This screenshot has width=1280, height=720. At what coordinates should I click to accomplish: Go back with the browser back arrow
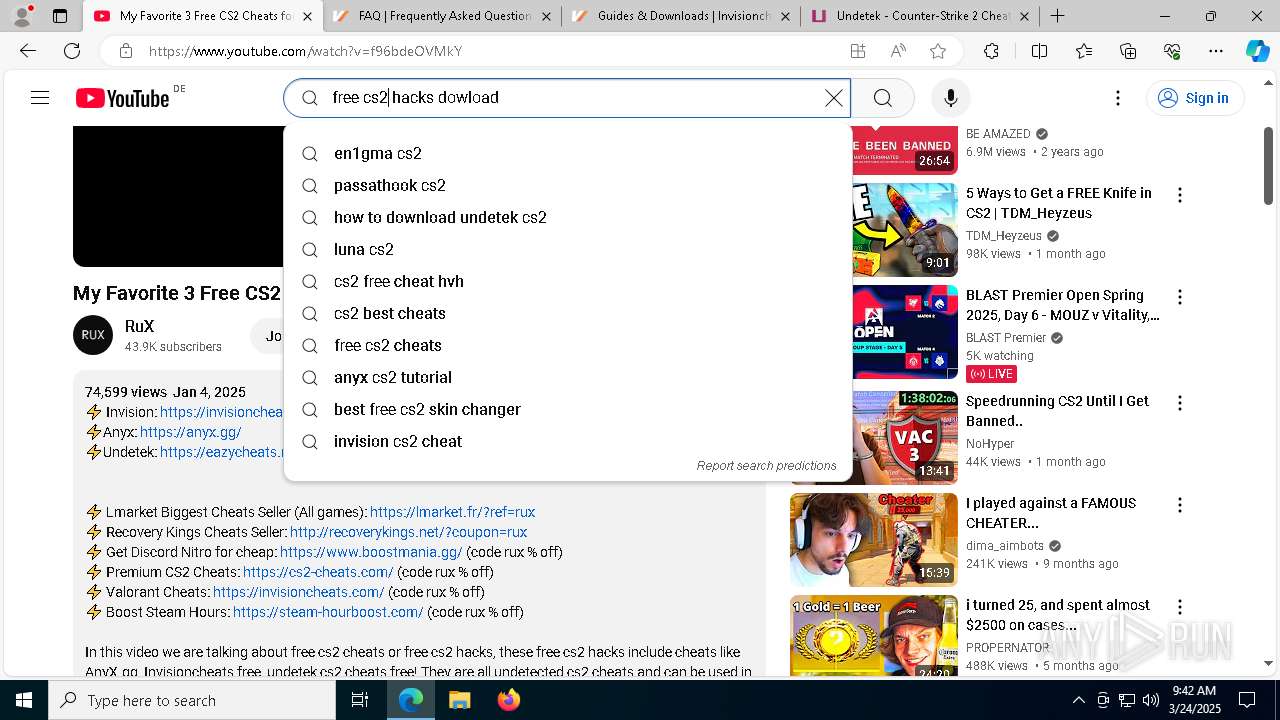(28, 51)
